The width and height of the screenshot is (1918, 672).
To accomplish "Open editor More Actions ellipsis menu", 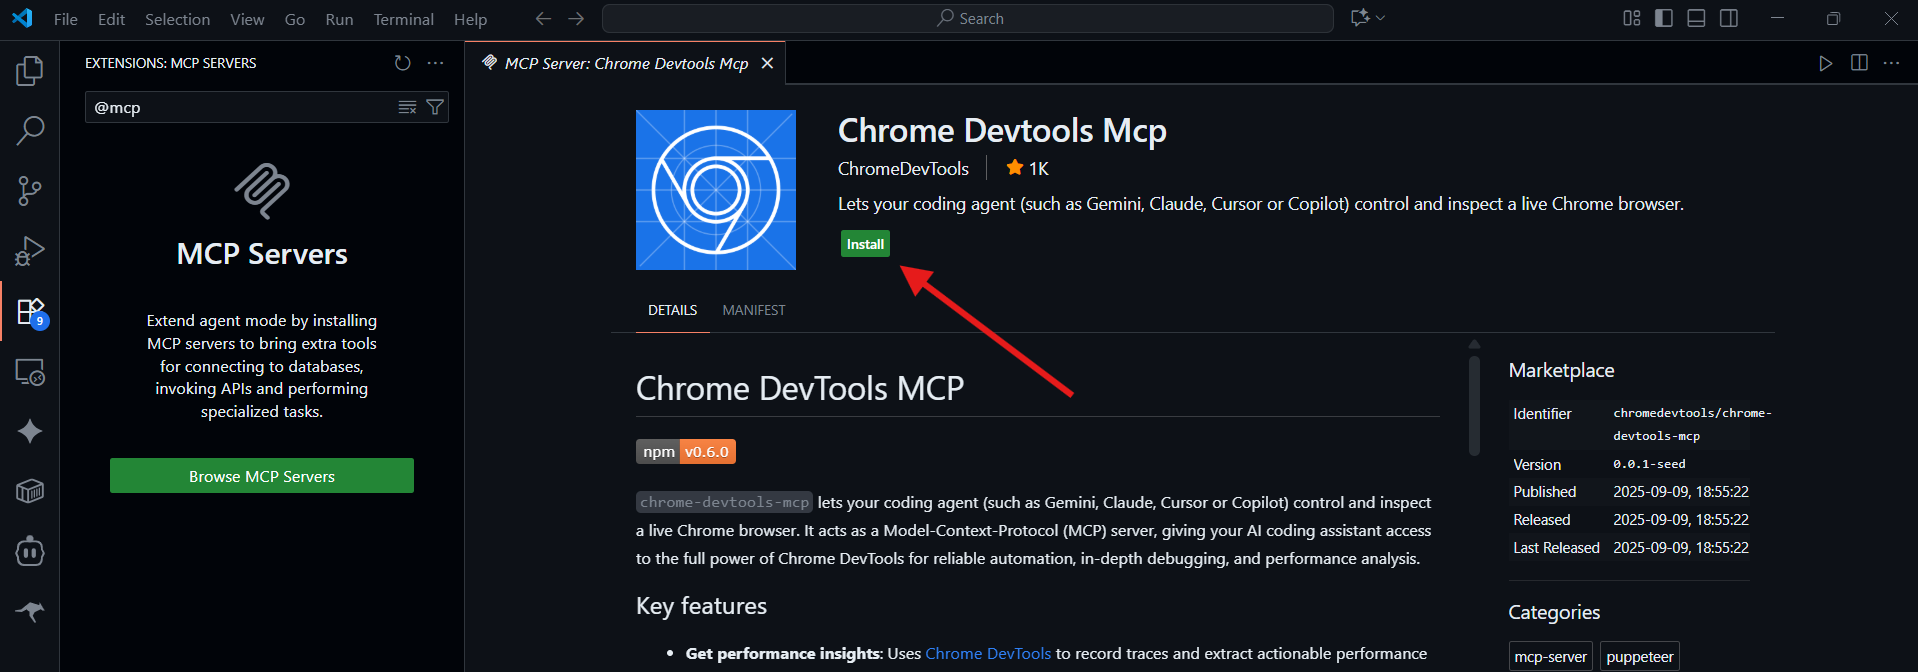I will (1891, 63).
